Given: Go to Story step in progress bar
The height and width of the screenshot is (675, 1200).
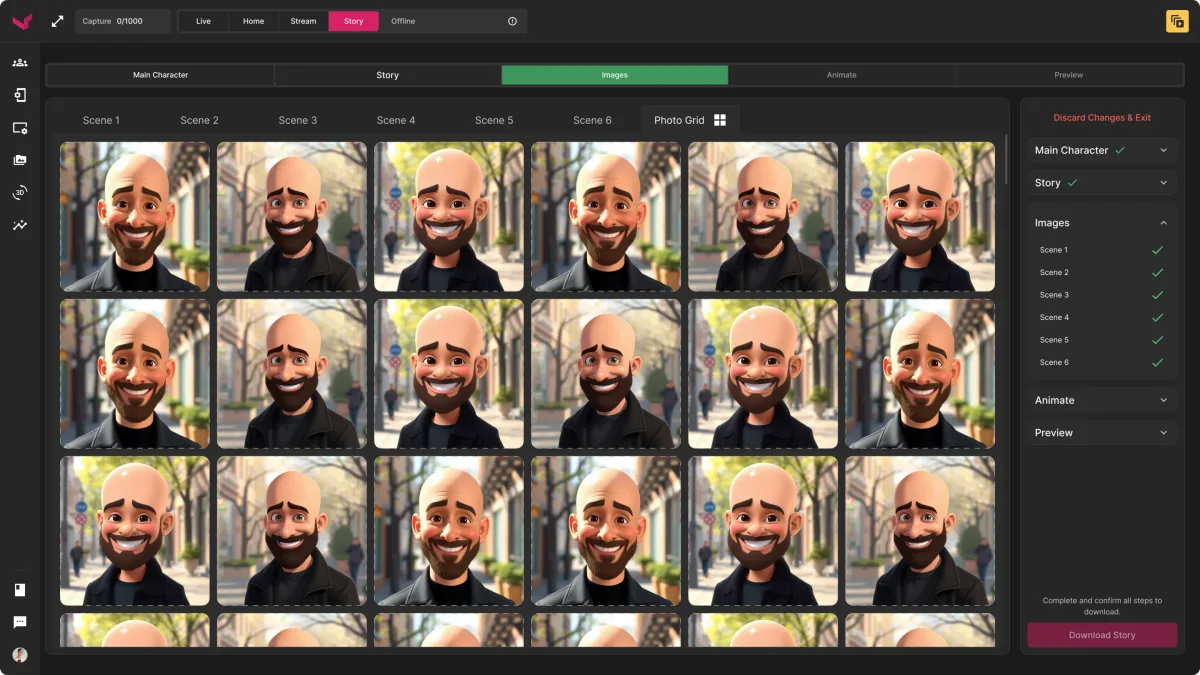Looking at the screenshot, I should pyautogui.click(x=388, y=75).
